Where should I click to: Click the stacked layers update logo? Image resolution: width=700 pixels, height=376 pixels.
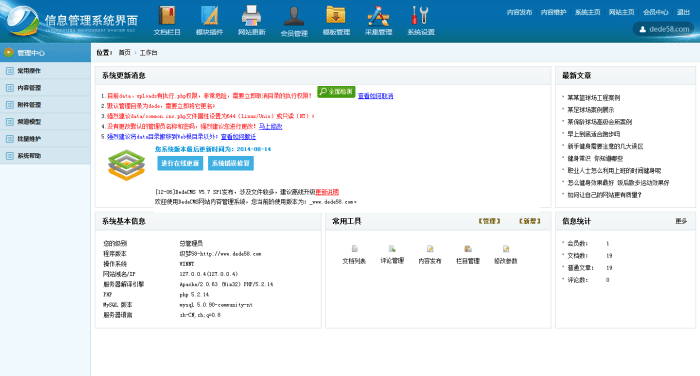point(127,165)
